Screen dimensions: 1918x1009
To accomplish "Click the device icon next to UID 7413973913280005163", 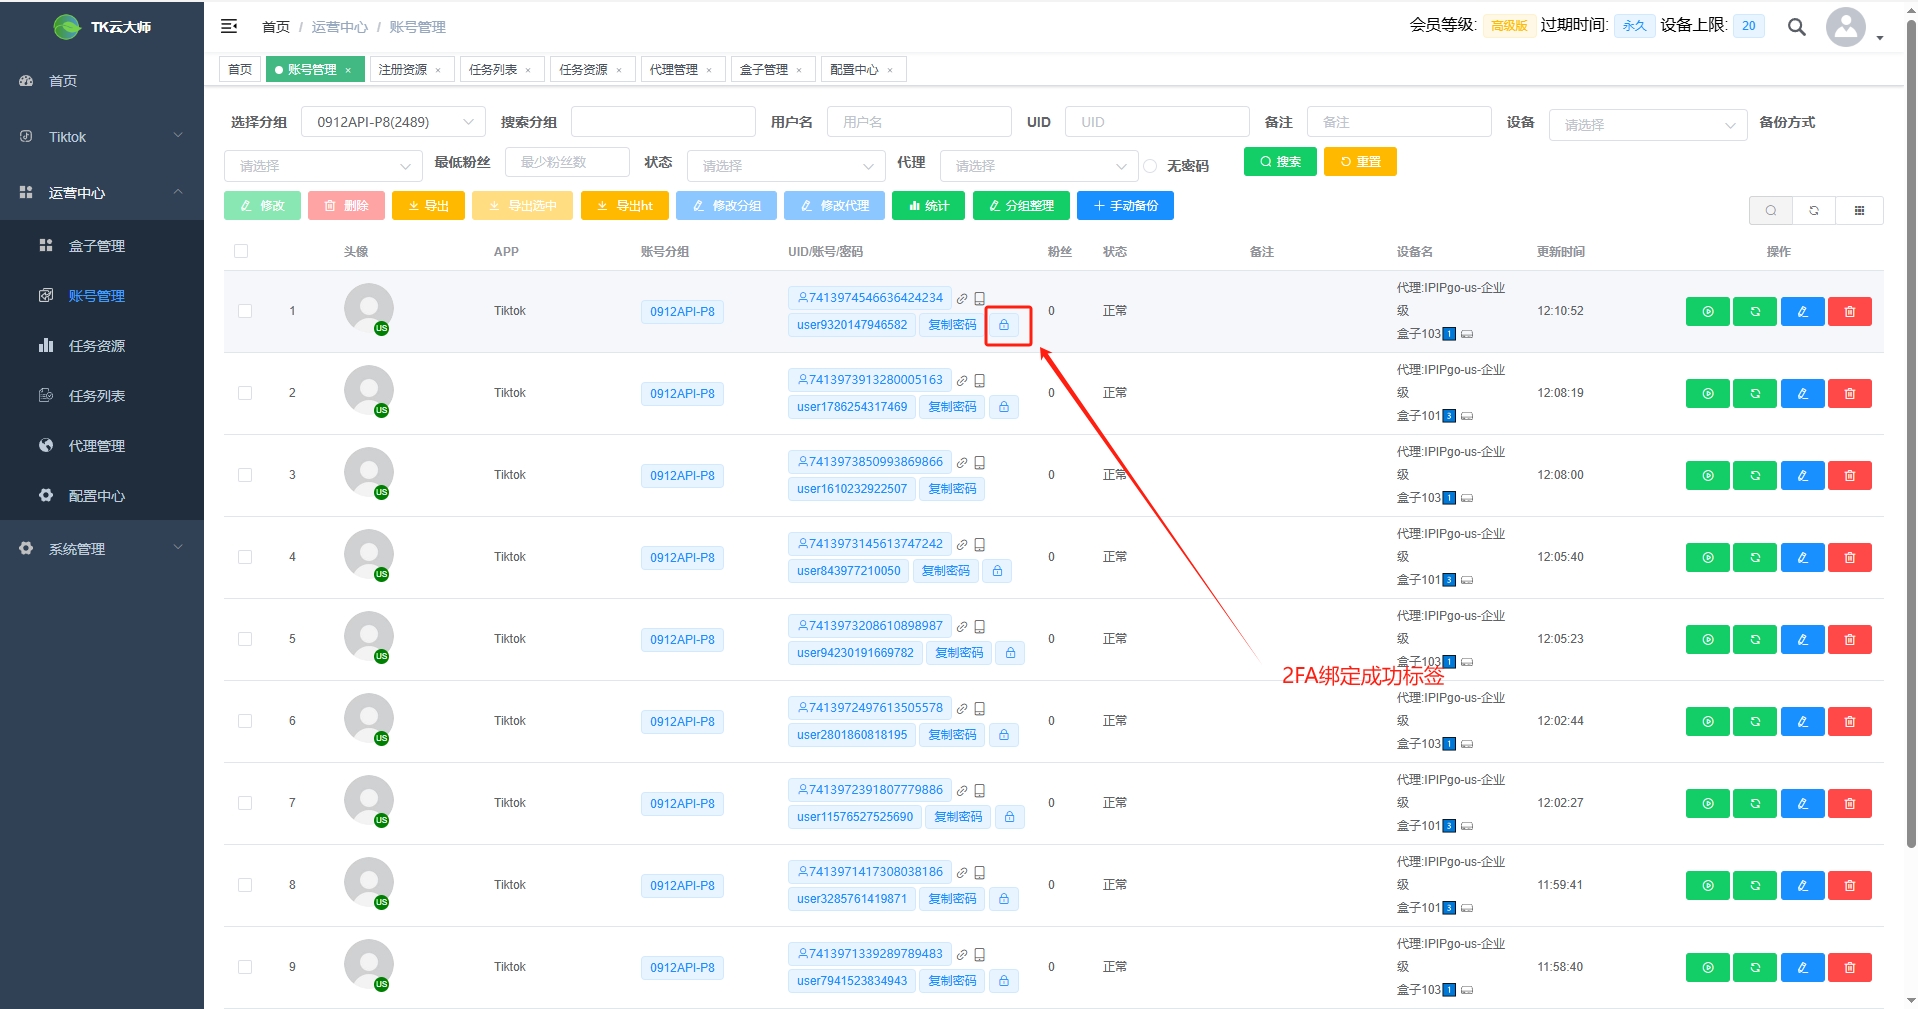I will (x=980, y=381).
